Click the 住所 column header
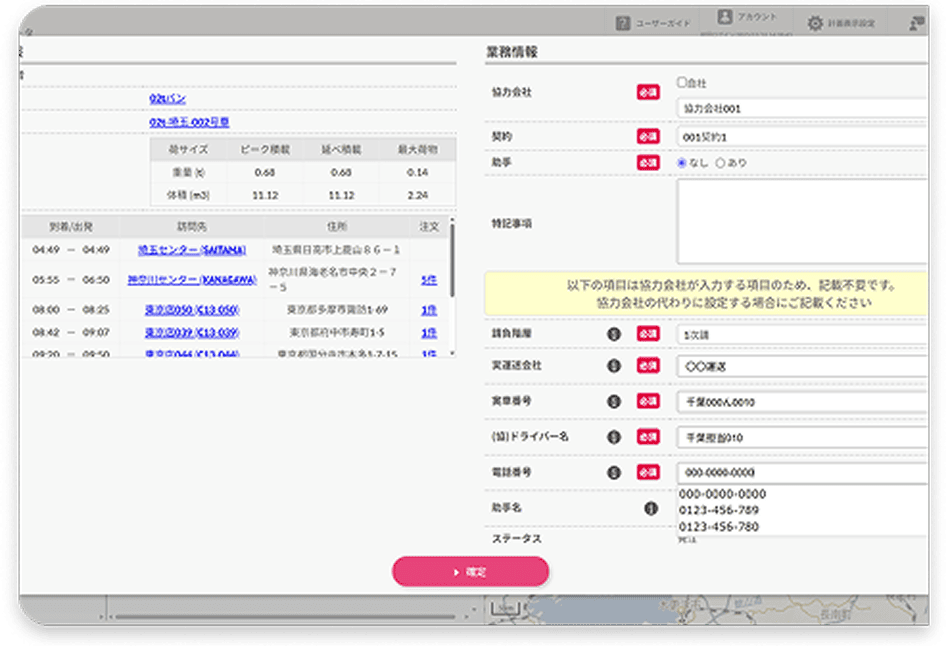Screen dimensions: 948x646 pyautogui.click(x=337, y=227)
